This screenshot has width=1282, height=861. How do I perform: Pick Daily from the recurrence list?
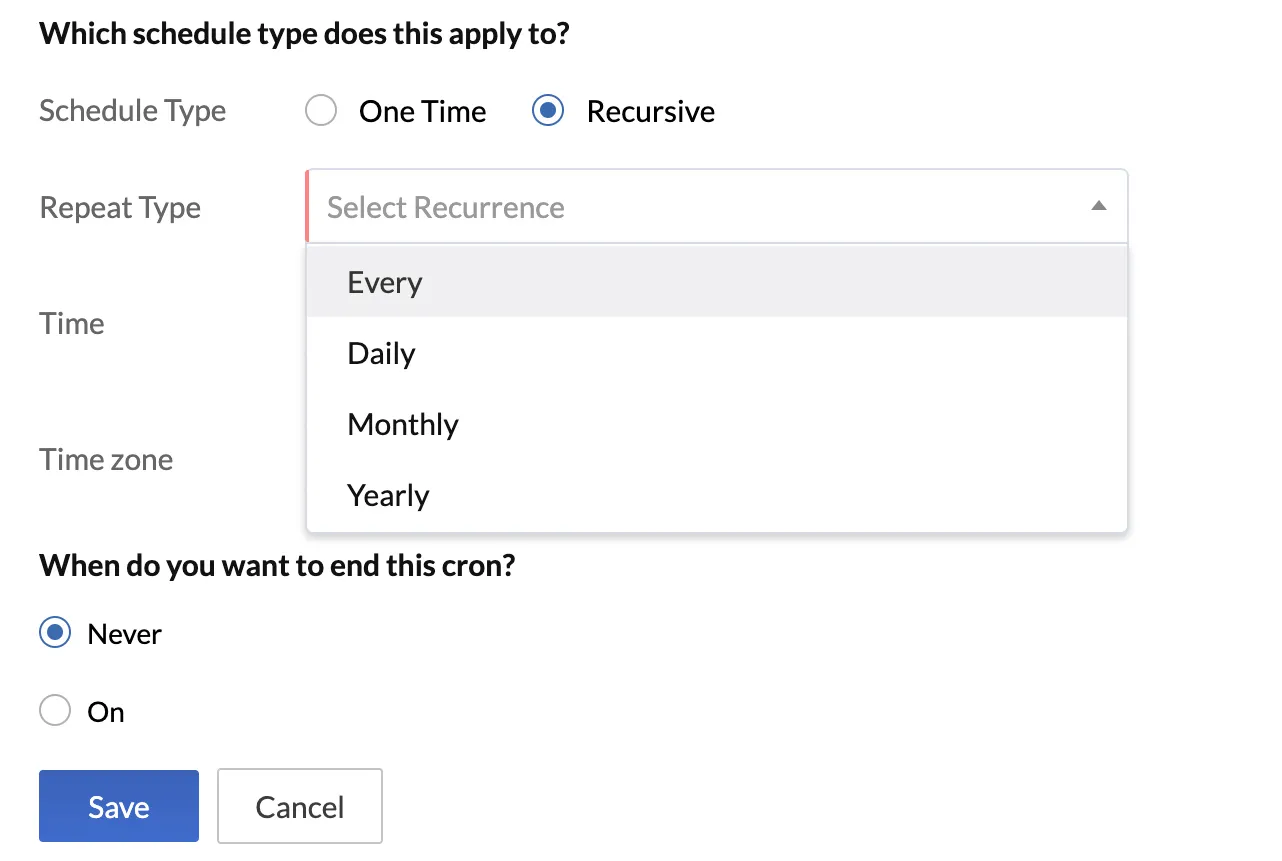pyautogui.click(x=717, y=353)
